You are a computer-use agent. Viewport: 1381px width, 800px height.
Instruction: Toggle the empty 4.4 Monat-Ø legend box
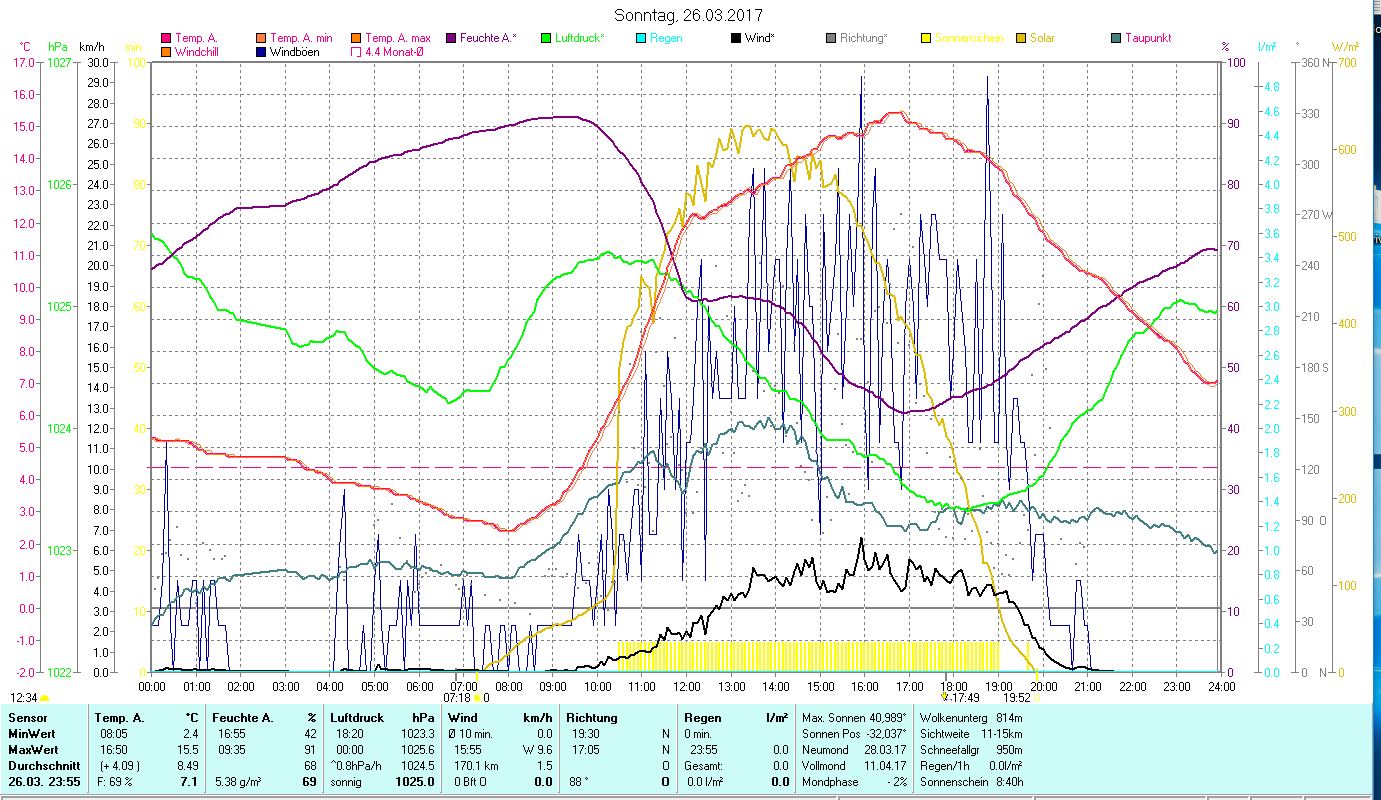355,52
